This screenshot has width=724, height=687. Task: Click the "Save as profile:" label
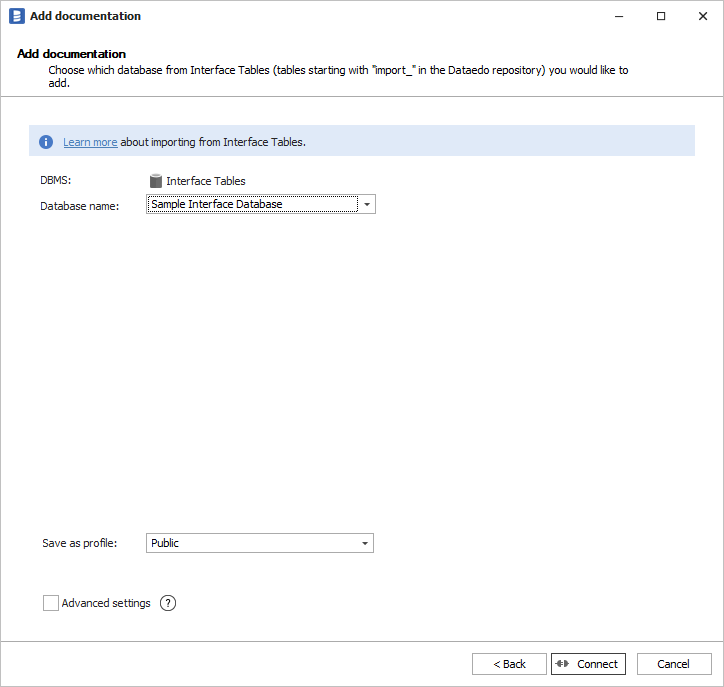point(79,543)
